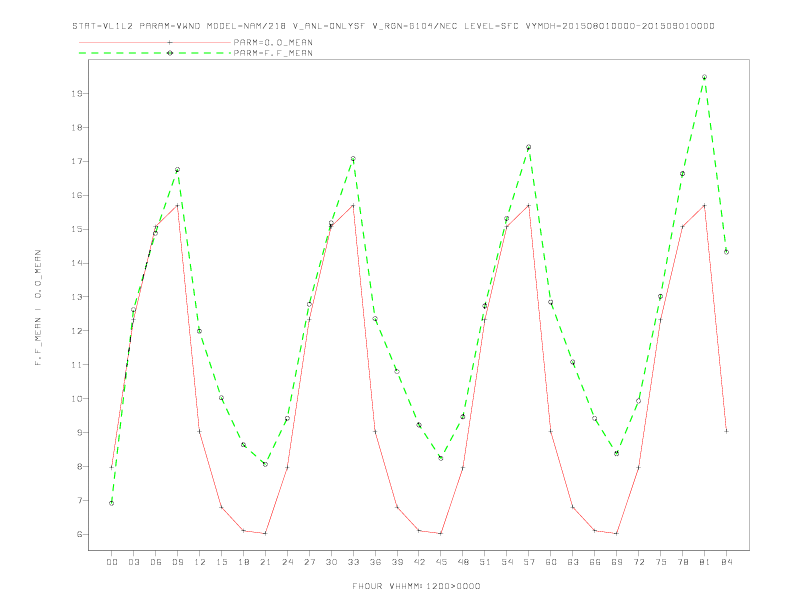The height and width of the screenshot is (612, 792).
Task: Select the PARM=O.O_MEAN legend label
Action: point(273,42)
